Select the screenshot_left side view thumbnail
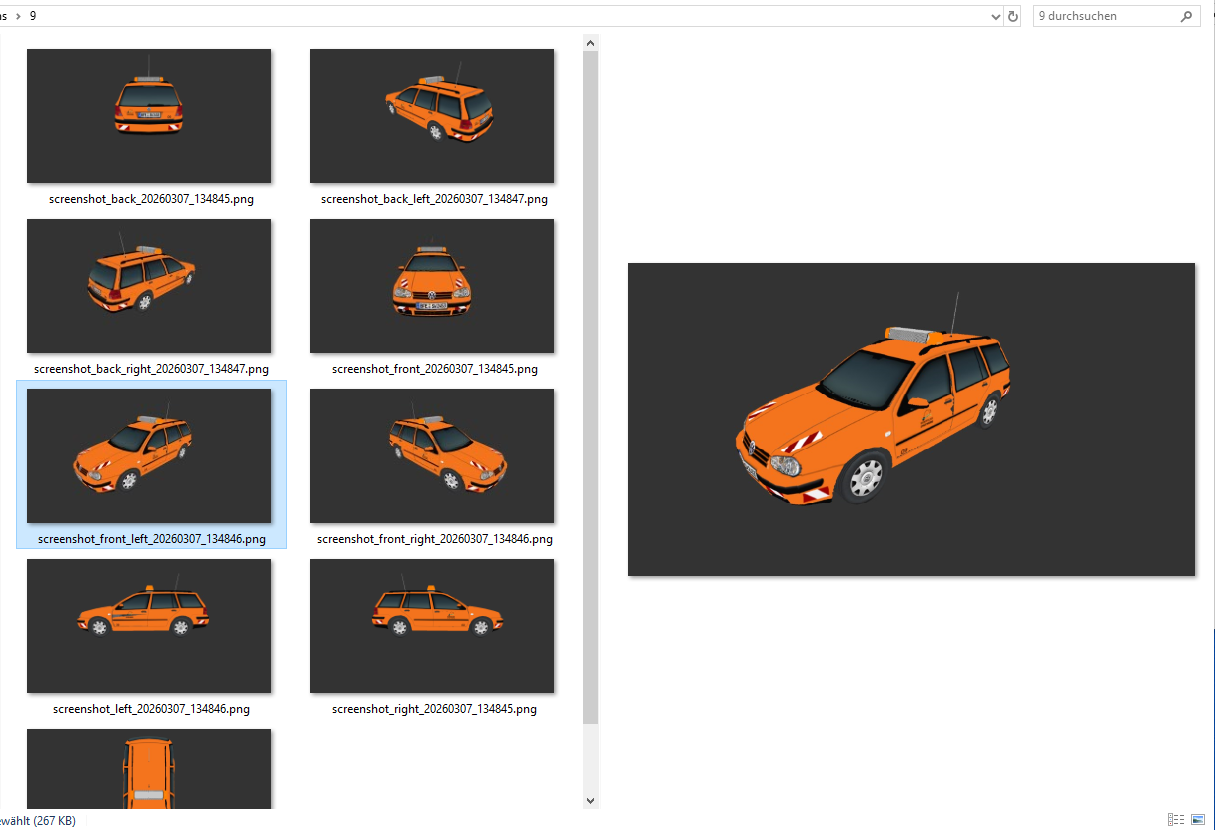Screen dimensions: 1215x830 (x=149, y=626)
